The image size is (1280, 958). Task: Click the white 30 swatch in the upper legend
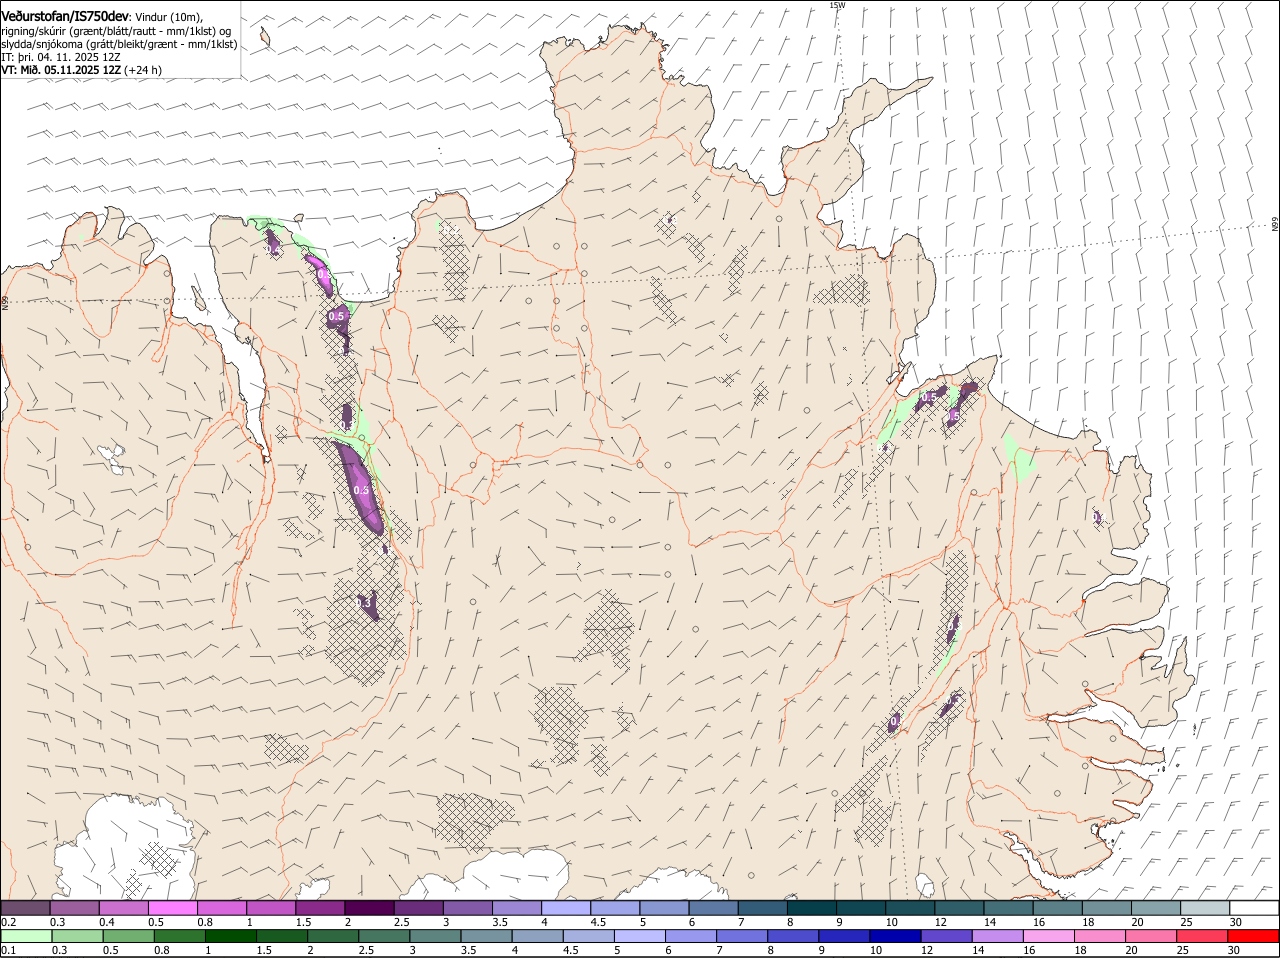coord(1254,908)
